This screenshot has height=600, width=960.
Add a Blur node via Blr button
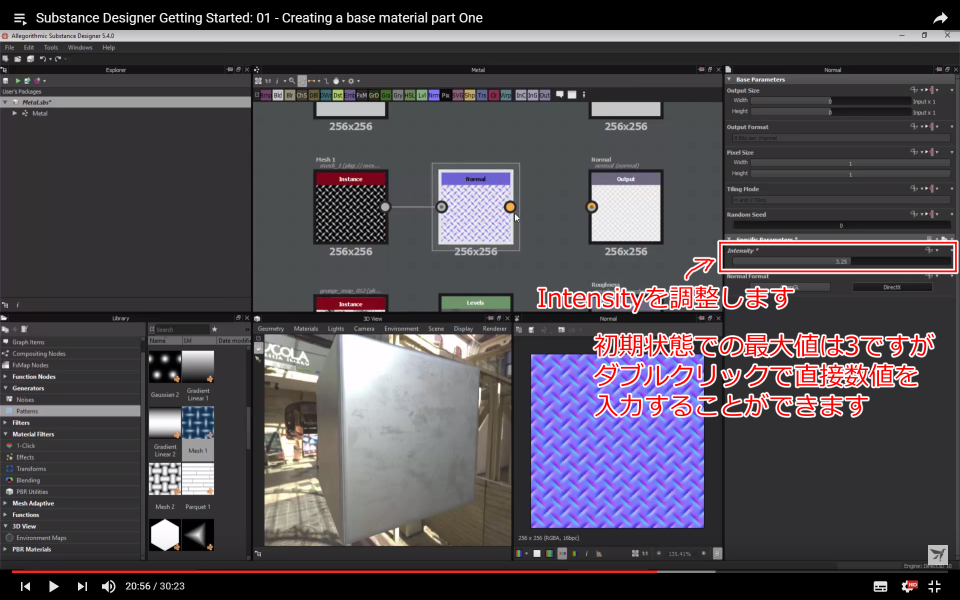pyautogui.click(x=290, y=95)
